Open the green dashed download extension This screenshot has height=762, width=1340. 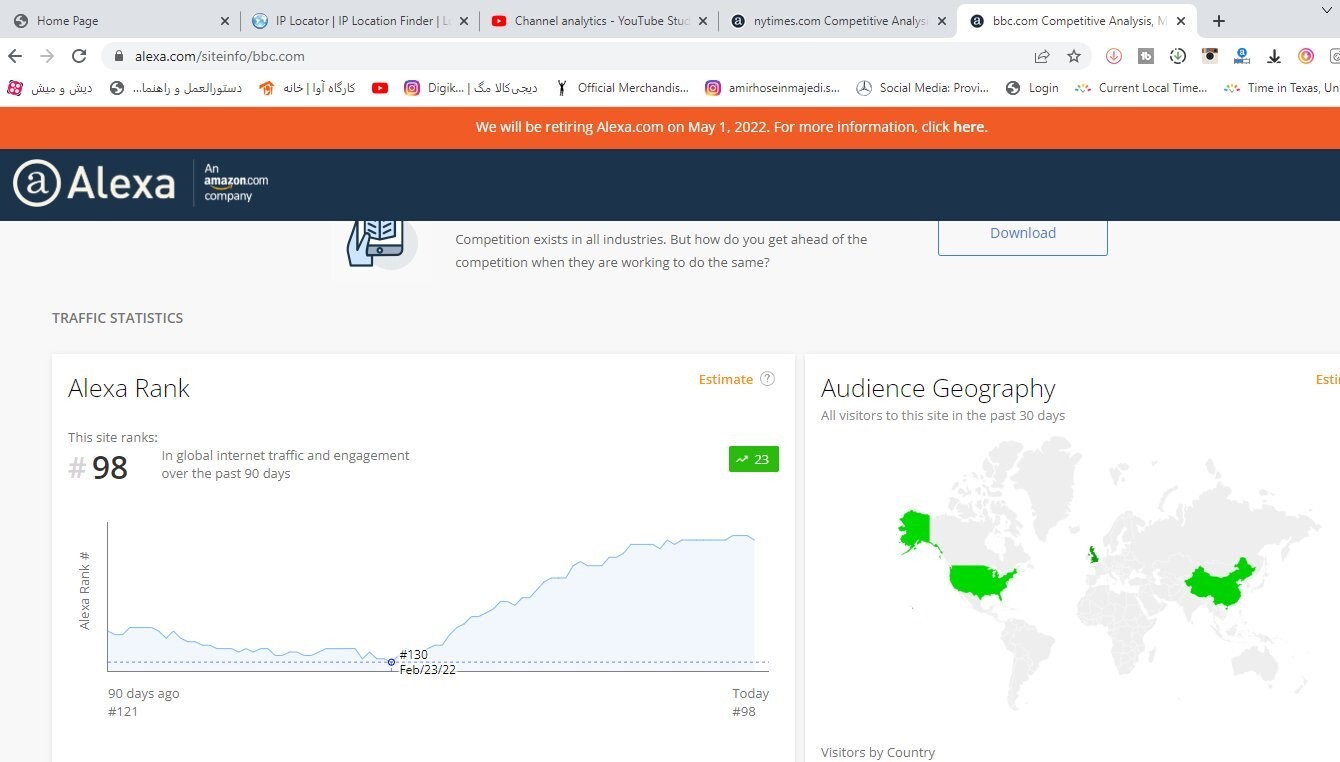[x=1178, y=56]
